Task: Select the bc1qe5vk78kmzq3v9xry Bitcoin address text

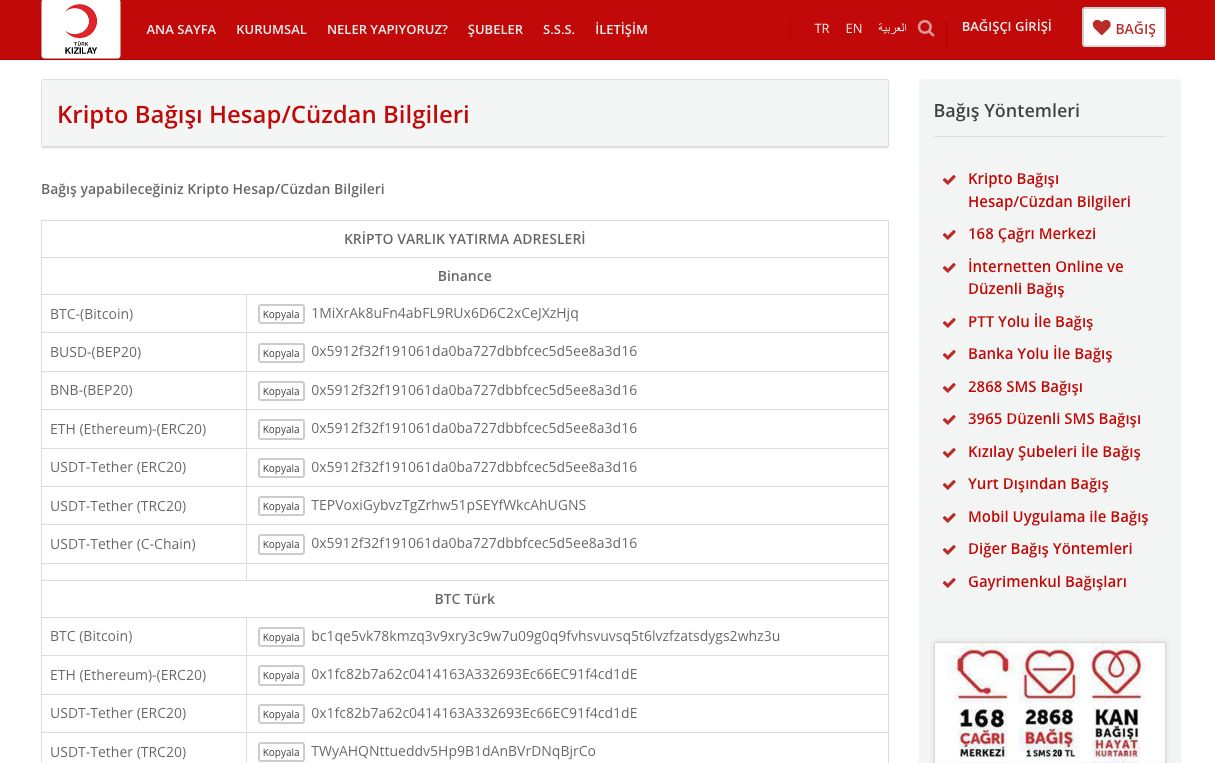Action: tap(546, 636)
